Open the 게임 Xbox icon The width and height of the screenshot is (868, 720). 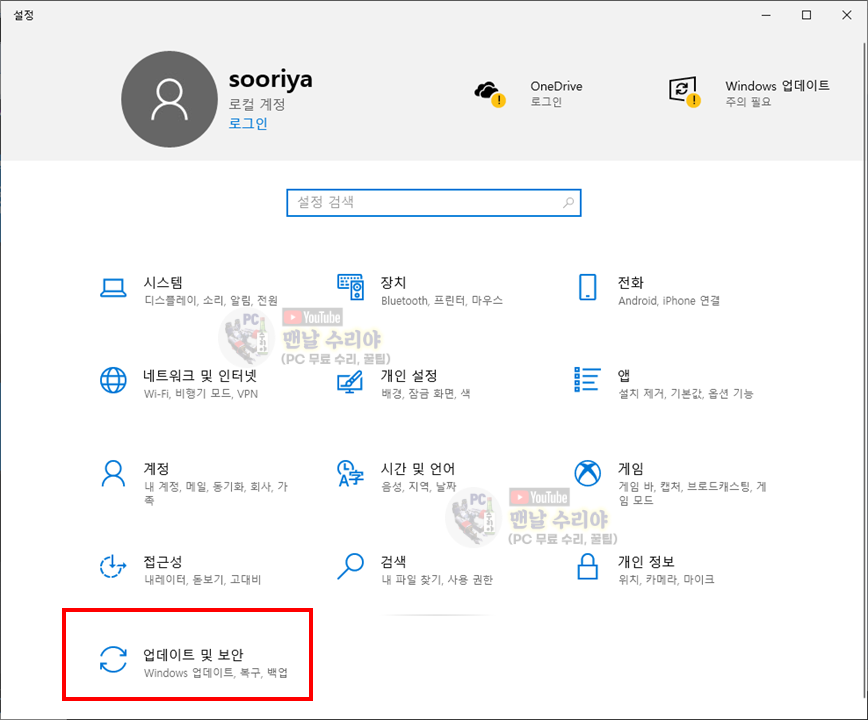coord(587,473)
